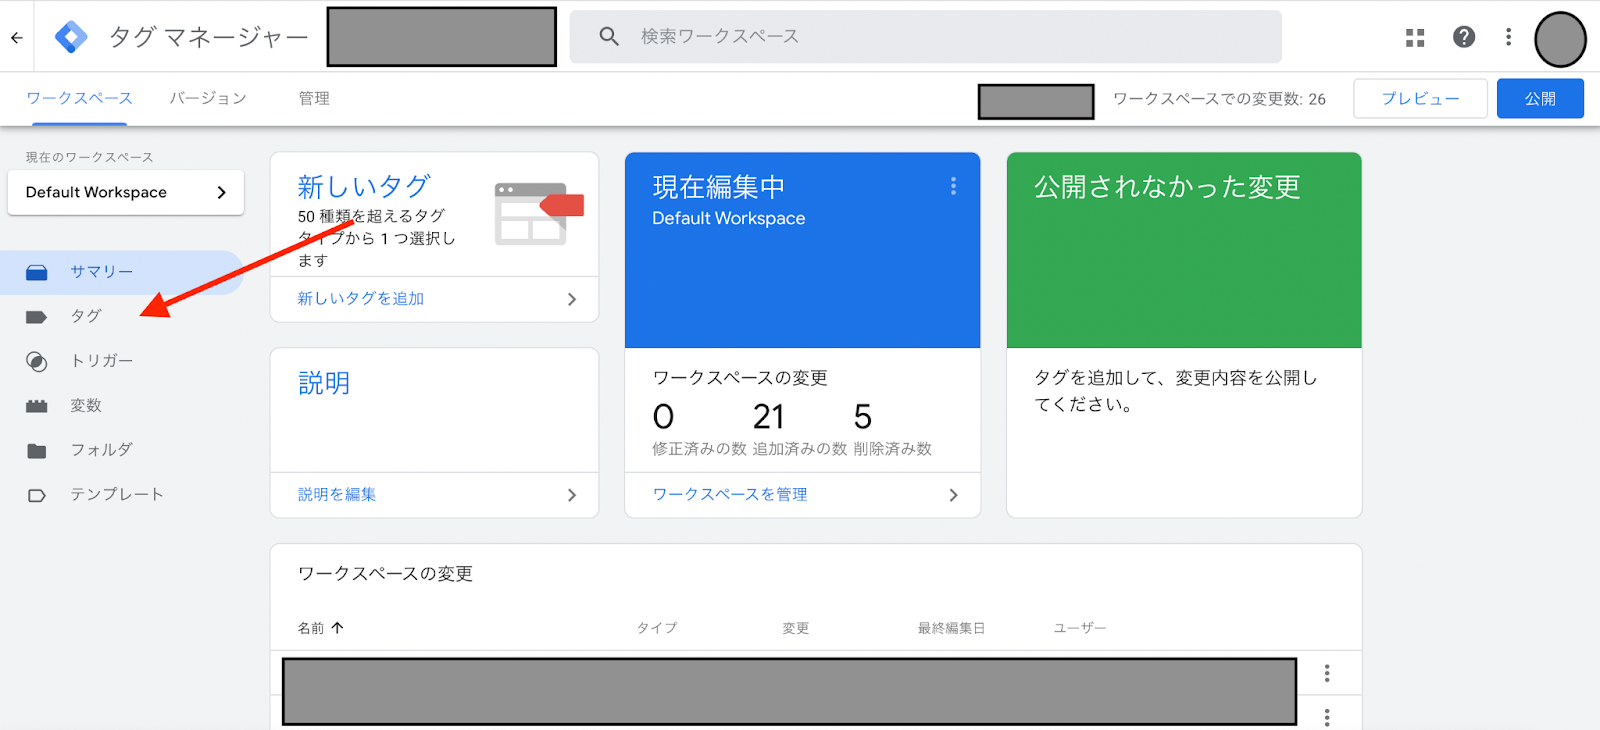The height and width of the screenshot is (730, 1600).
Task: Switch to the バージョン tab
Action: pyautogui.click(x=208, y=98)
